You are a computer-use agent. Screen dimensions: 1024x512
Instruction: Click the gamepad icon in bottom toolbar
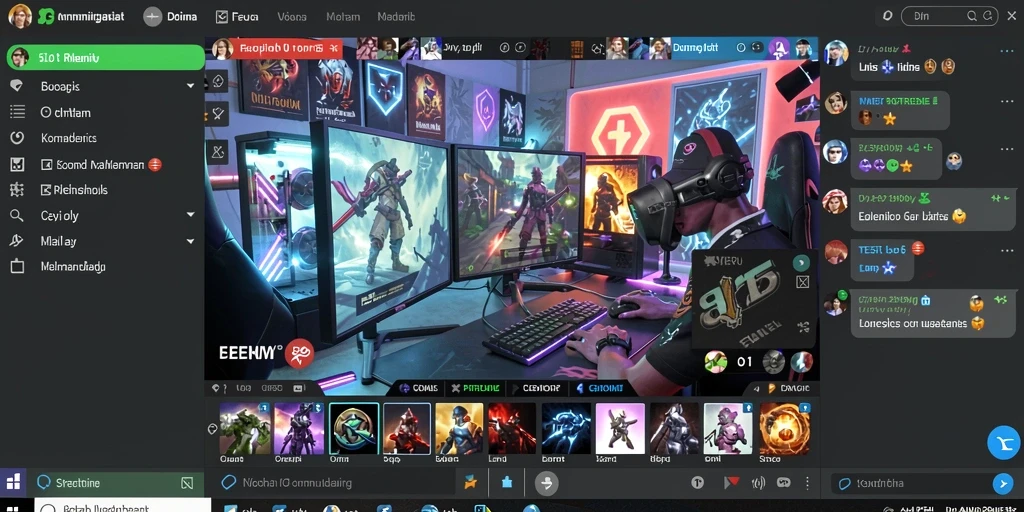click(x=782, y=483)
